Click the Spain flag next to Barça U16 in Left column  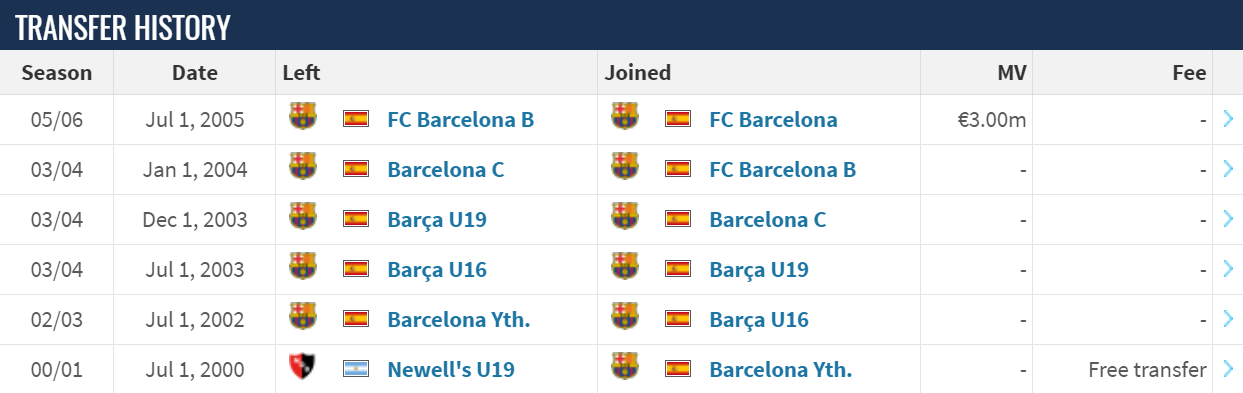pyautogui.click(x=356, y=269)
